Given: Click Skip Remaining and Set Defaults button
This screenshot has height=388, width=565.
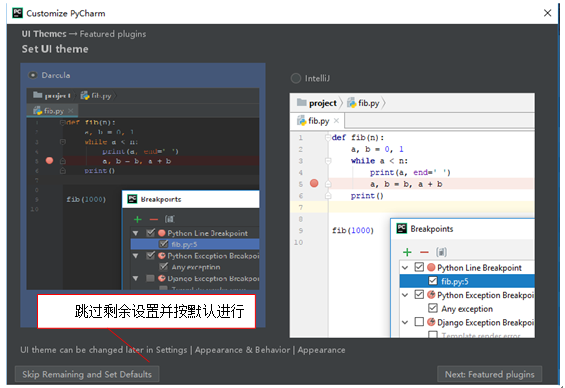Looking at the screenshot, I should (87, 374).
